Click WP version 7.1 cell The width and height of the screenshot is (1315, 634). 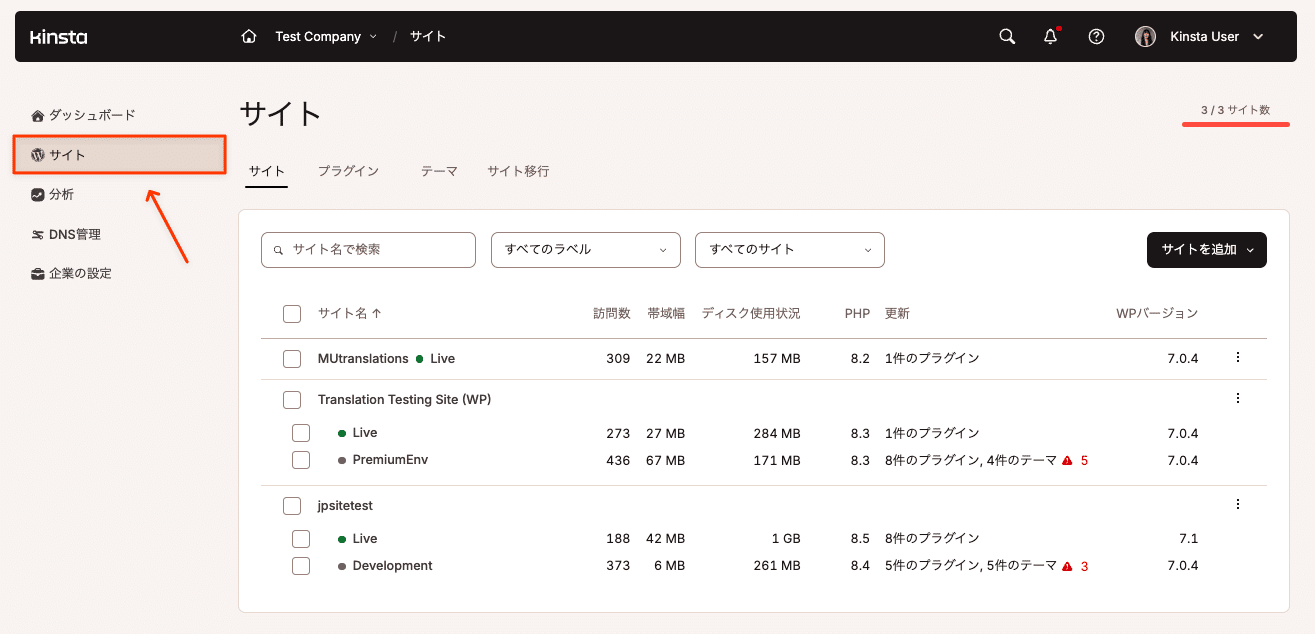pos(1188,538)
